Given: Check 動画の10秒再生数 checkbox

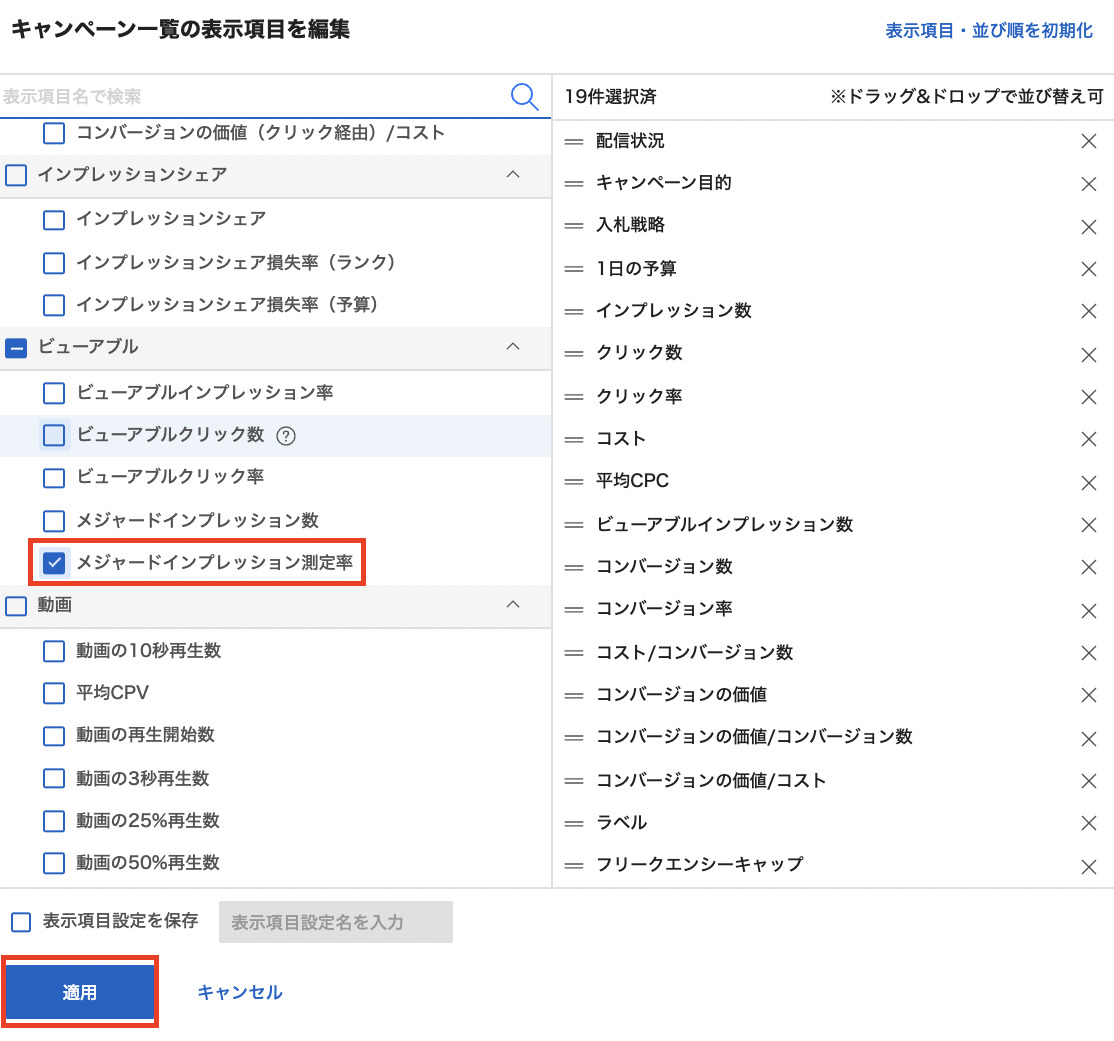Looking at the screenshot, I should 54,651.
